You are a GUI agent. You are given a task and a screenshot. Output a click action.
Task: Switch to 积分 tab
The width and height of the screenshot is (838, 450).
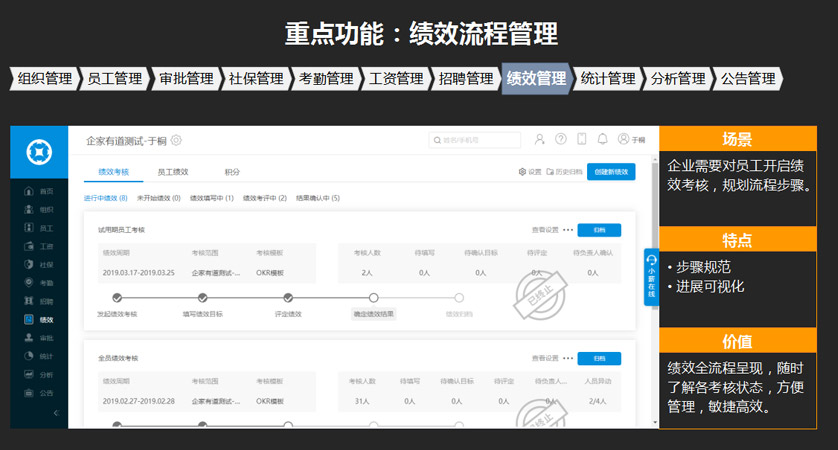tap(232, 172)
